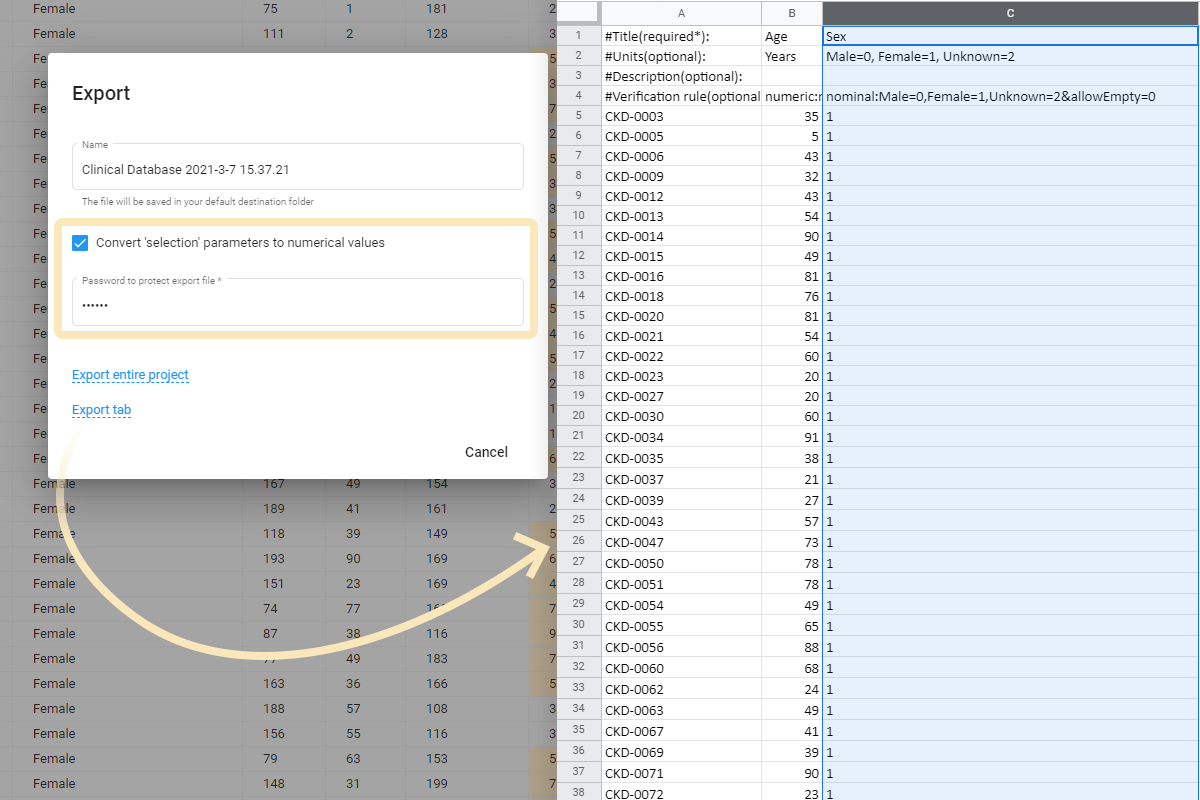The image size is (1200, 800).
Task: Select cell 'Male=0, Female=1, Unknown=2'
Action: click(1010, 56)
